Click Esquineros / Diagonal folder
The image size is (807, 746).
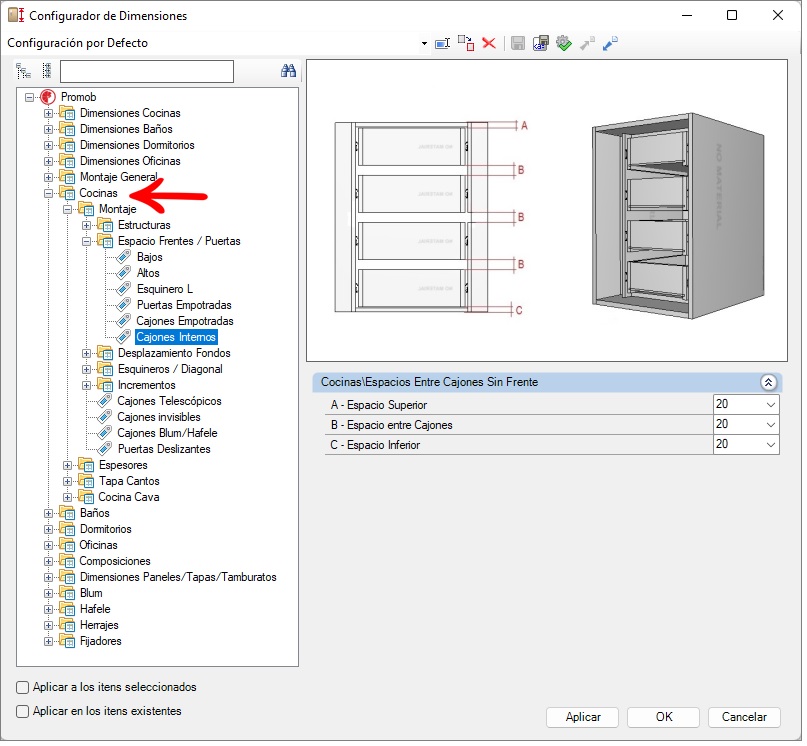click(170, 369)
